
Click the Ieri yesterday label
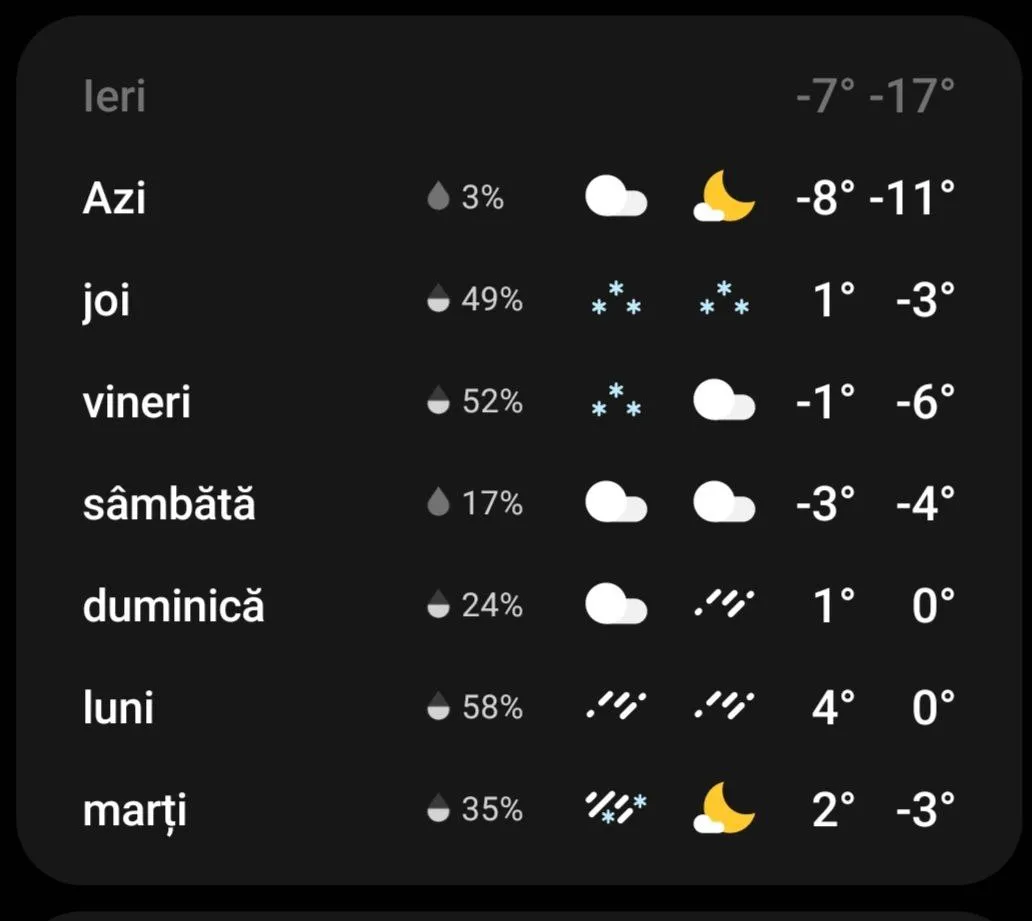114,96
